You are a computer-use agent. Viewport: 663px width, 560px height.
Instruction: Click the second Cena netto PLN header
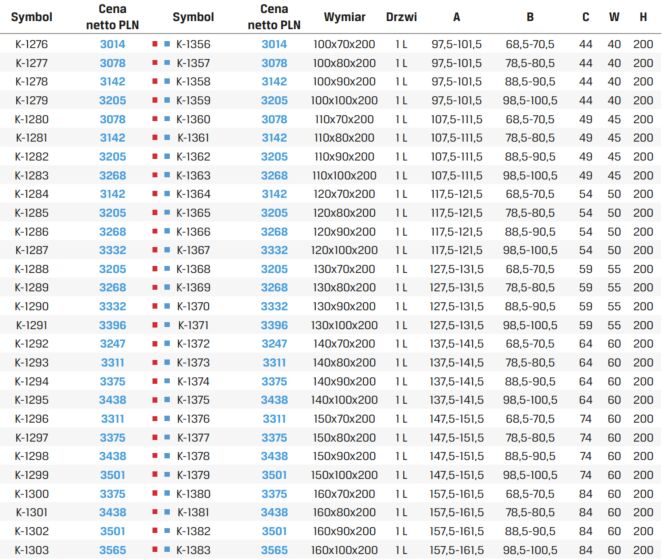274,17
